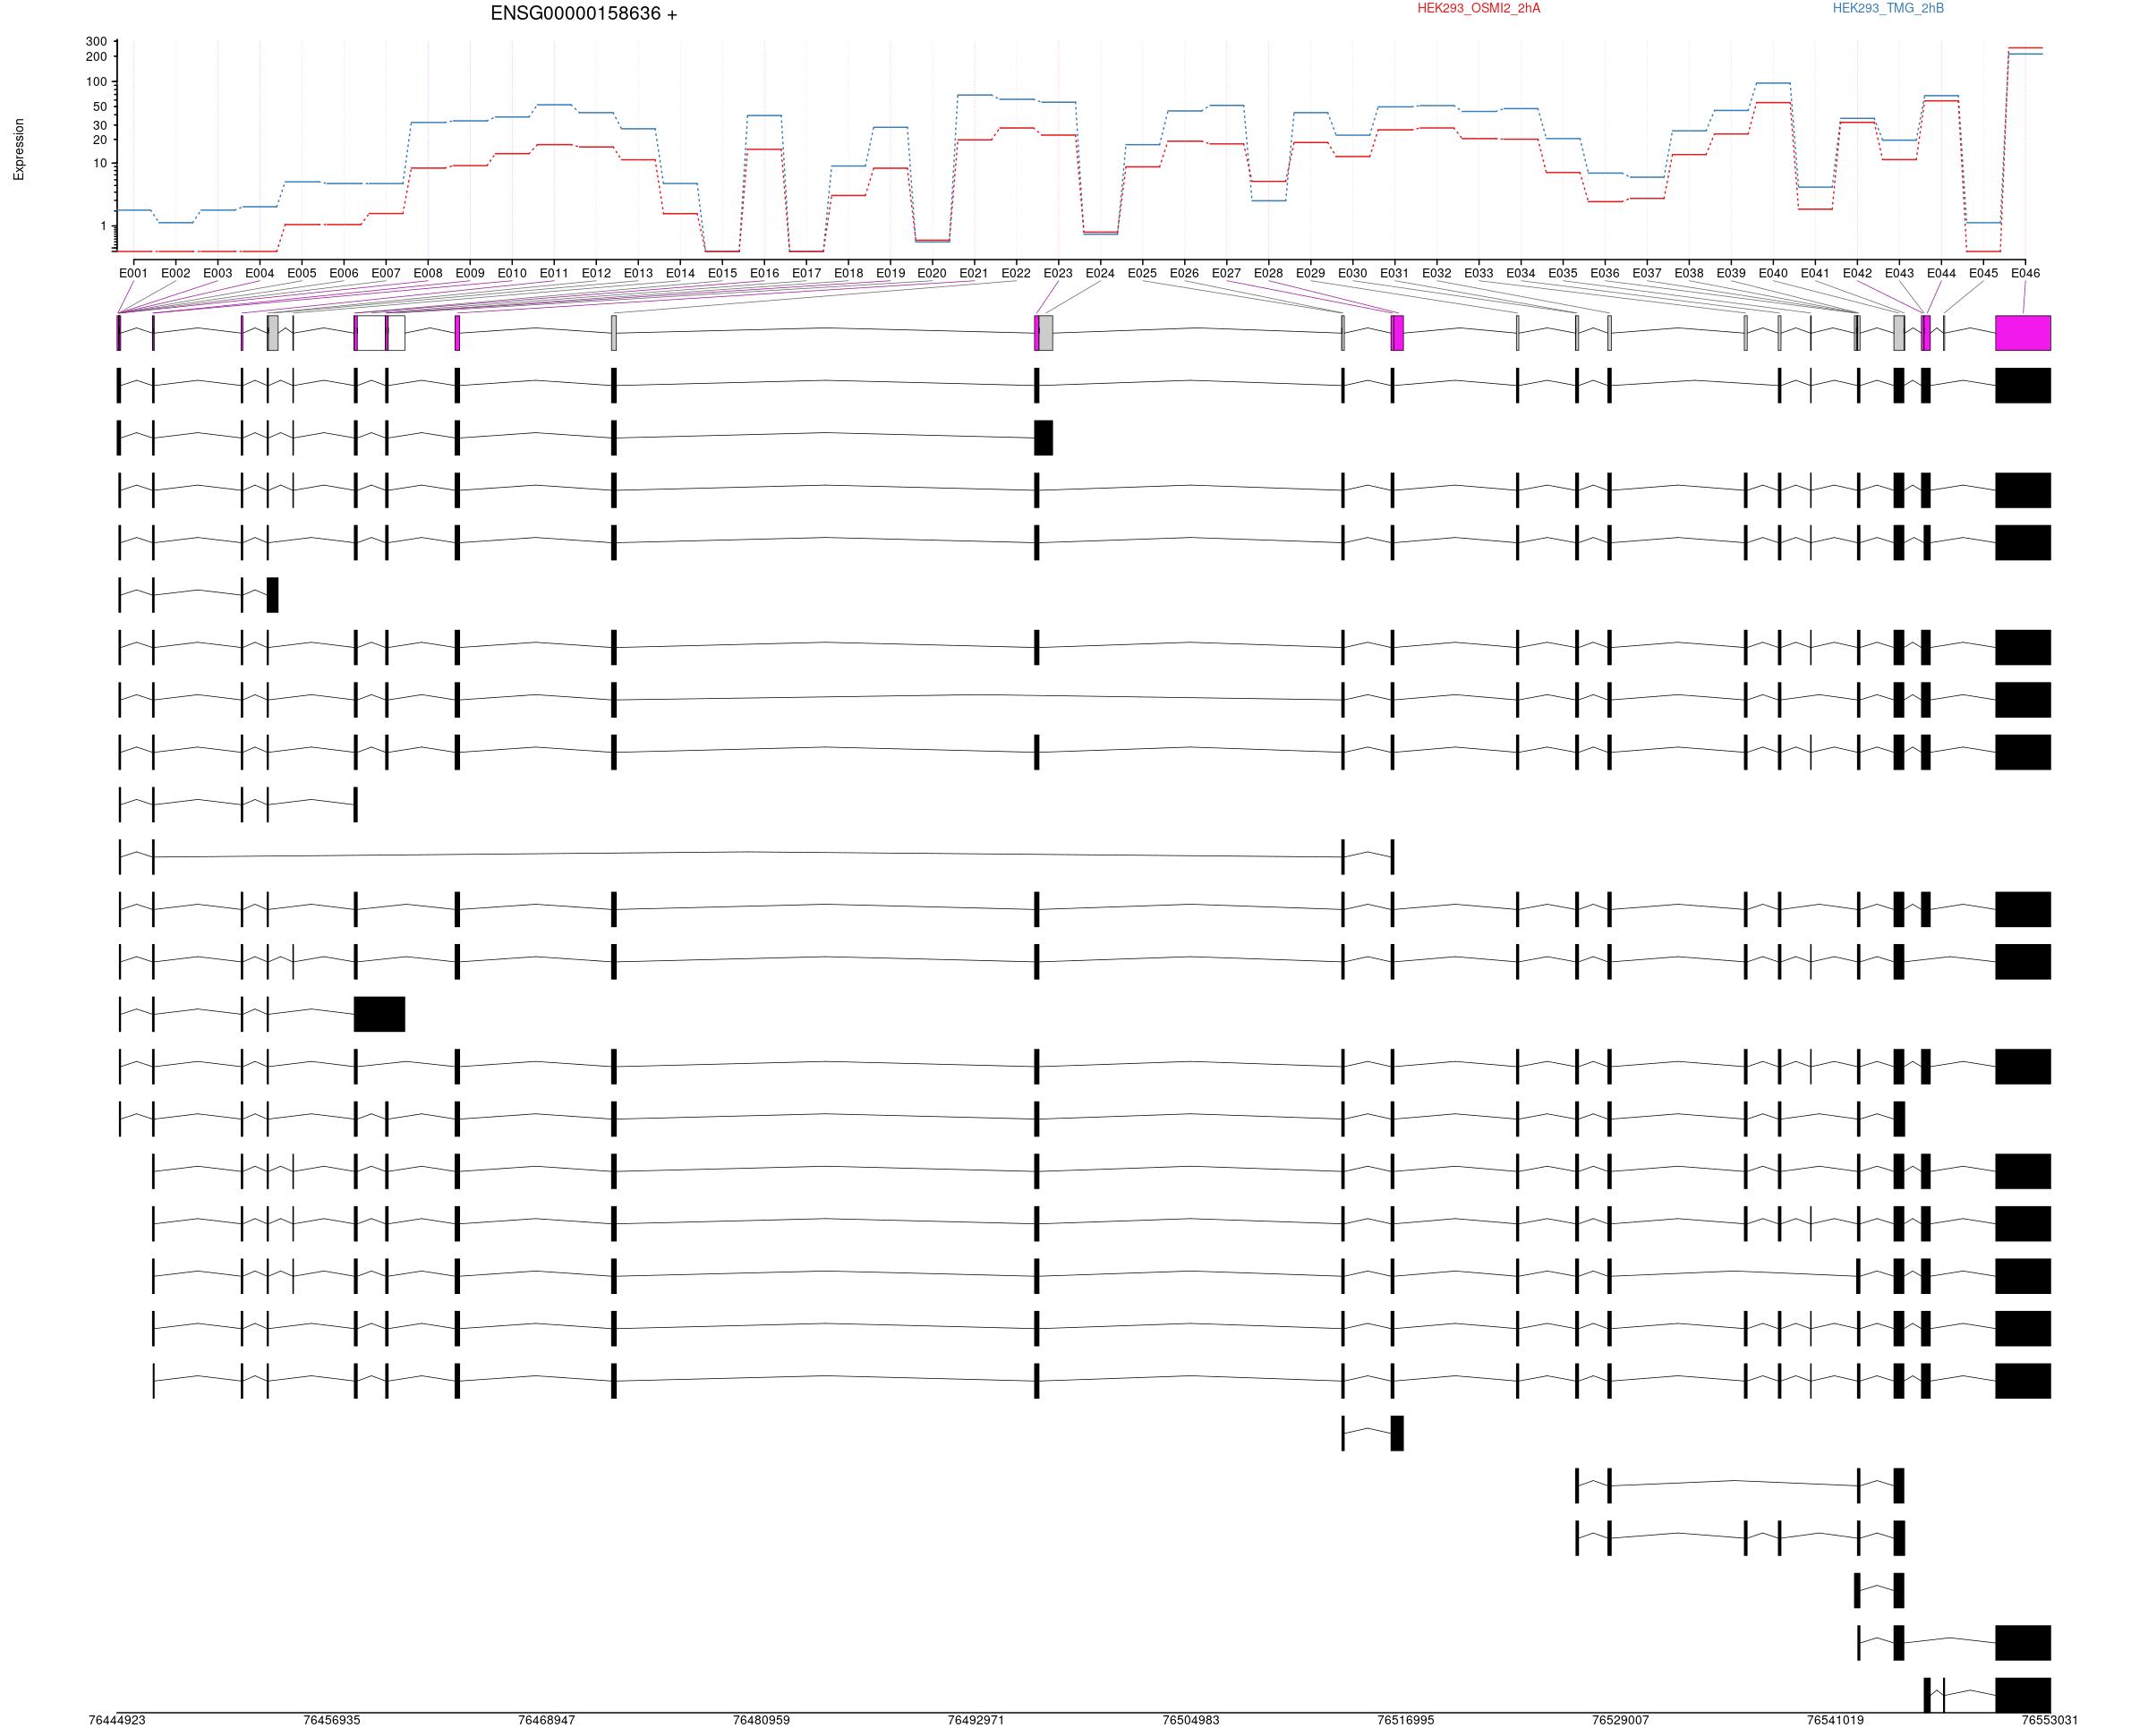Click the E016 exon bin label

(x=764, y=273)
